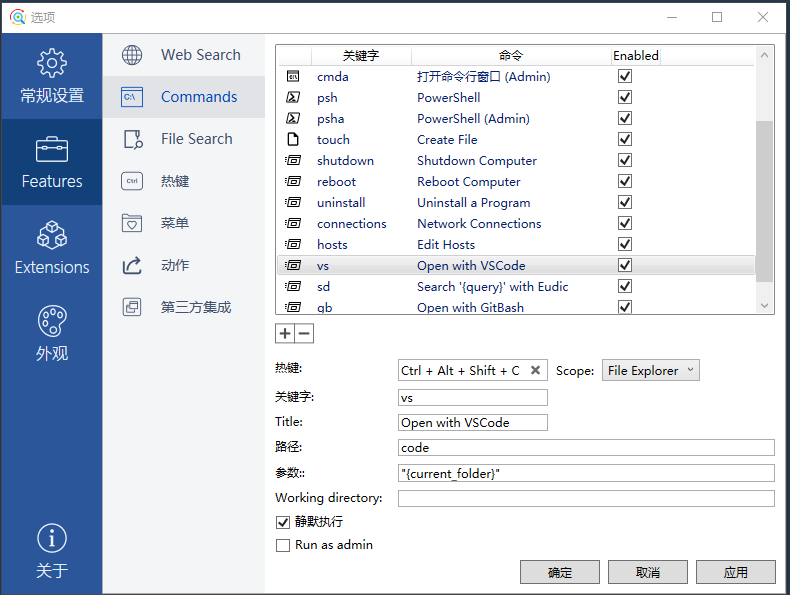Disable the shutdown command's Enabled checkbox
The width and height of the screenshot is (790, 595).
pyautogui.click(x=625, y=161)
